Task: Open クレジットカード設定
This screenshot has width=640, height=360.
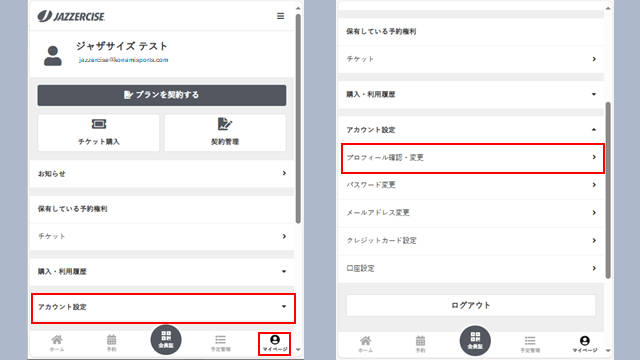Action: point(471,240)
